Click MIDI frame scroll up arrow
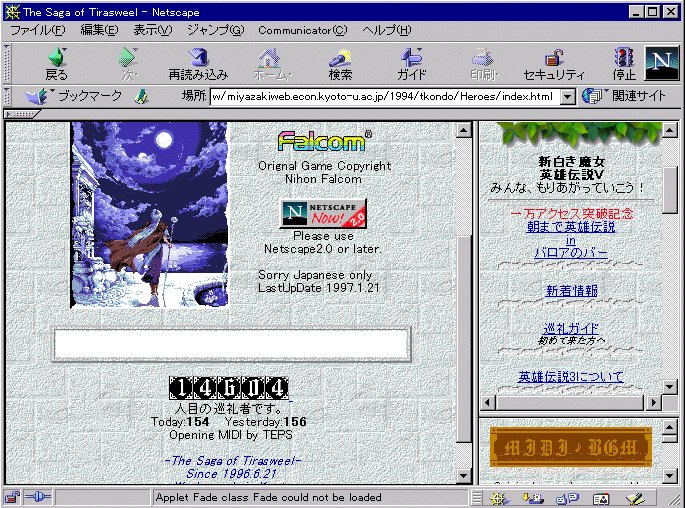 pos(670,426)
